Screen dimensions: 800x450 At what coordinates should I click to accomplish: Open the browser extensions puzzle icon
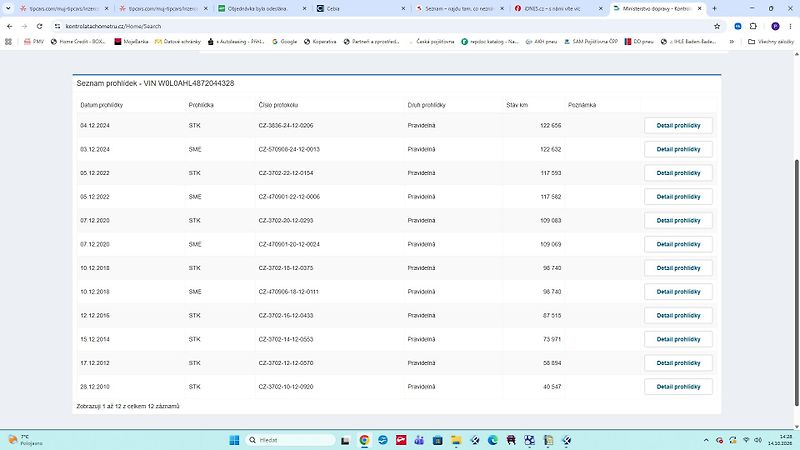pos(753,26)
